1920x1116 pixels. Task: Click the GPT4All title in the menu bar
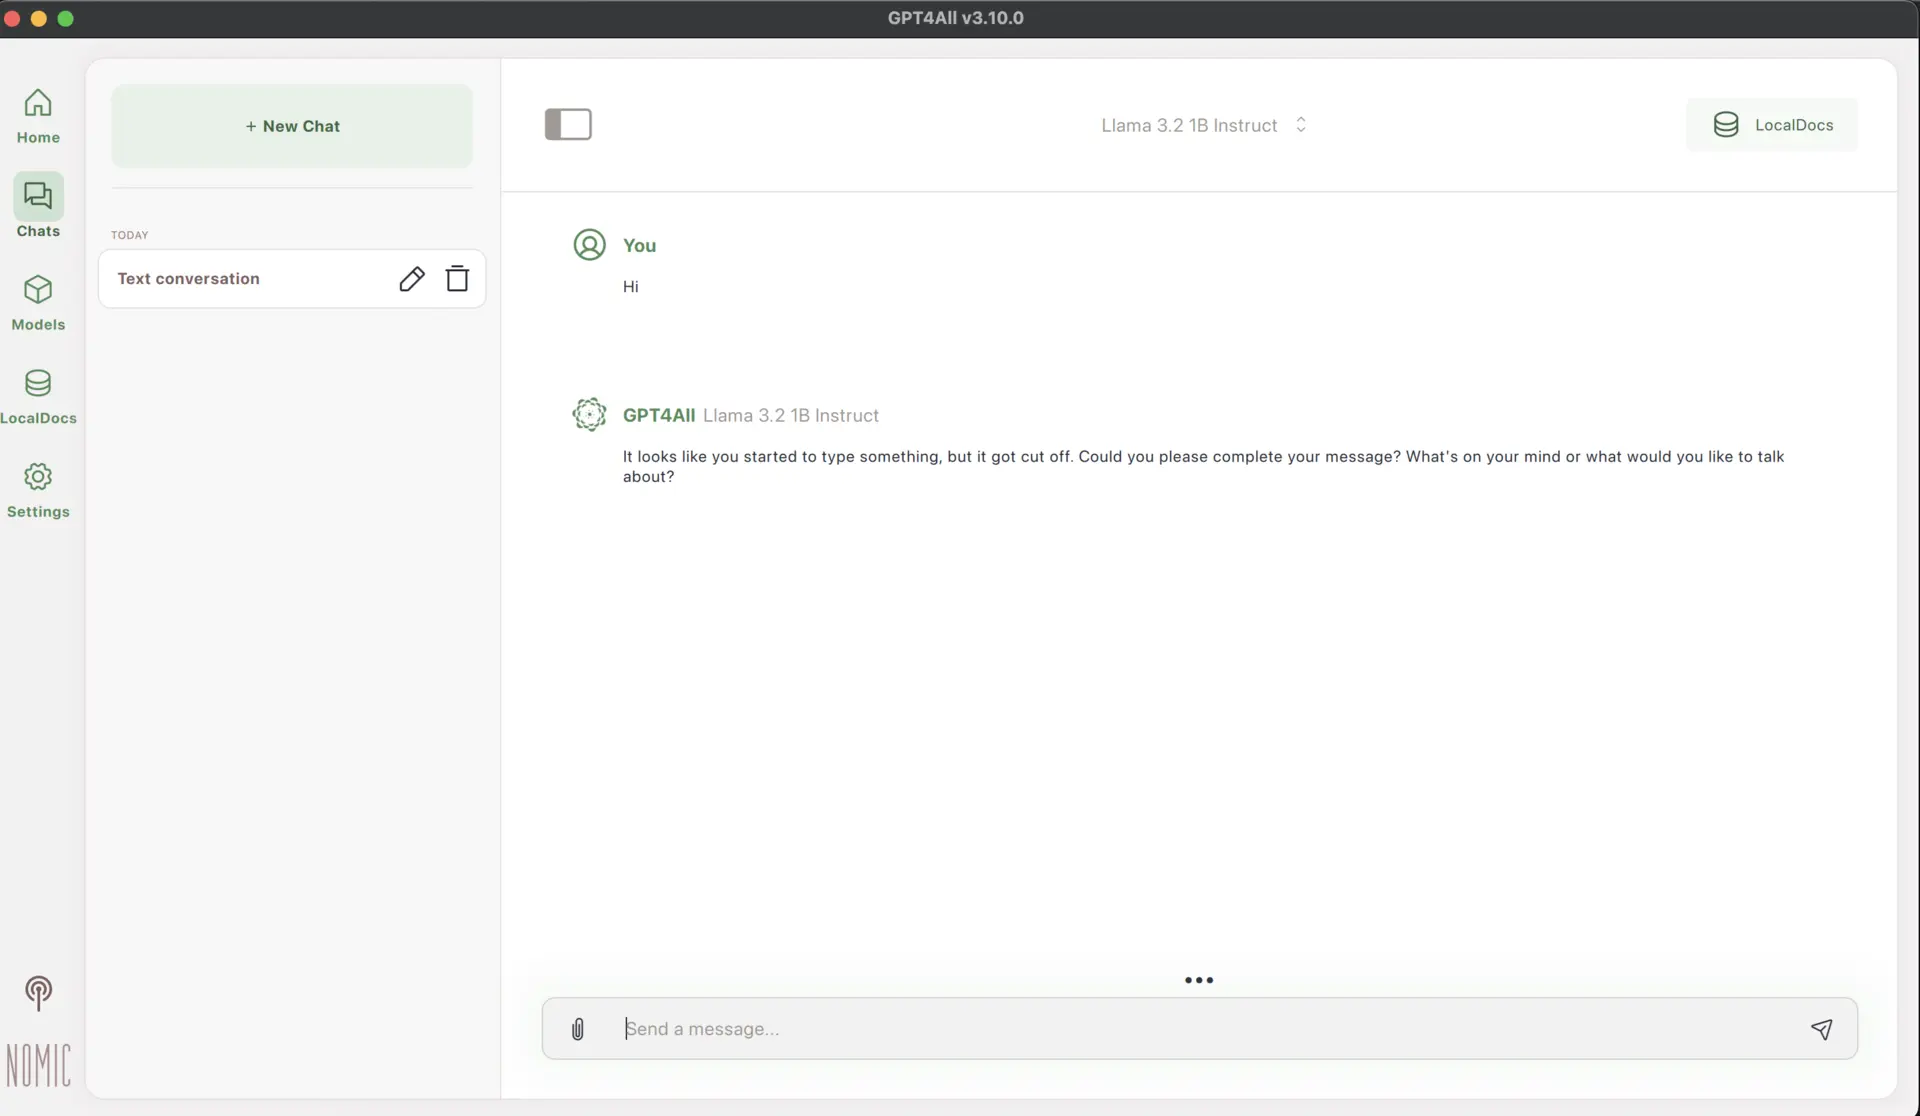pyautogui.click(x=955, y=17)
